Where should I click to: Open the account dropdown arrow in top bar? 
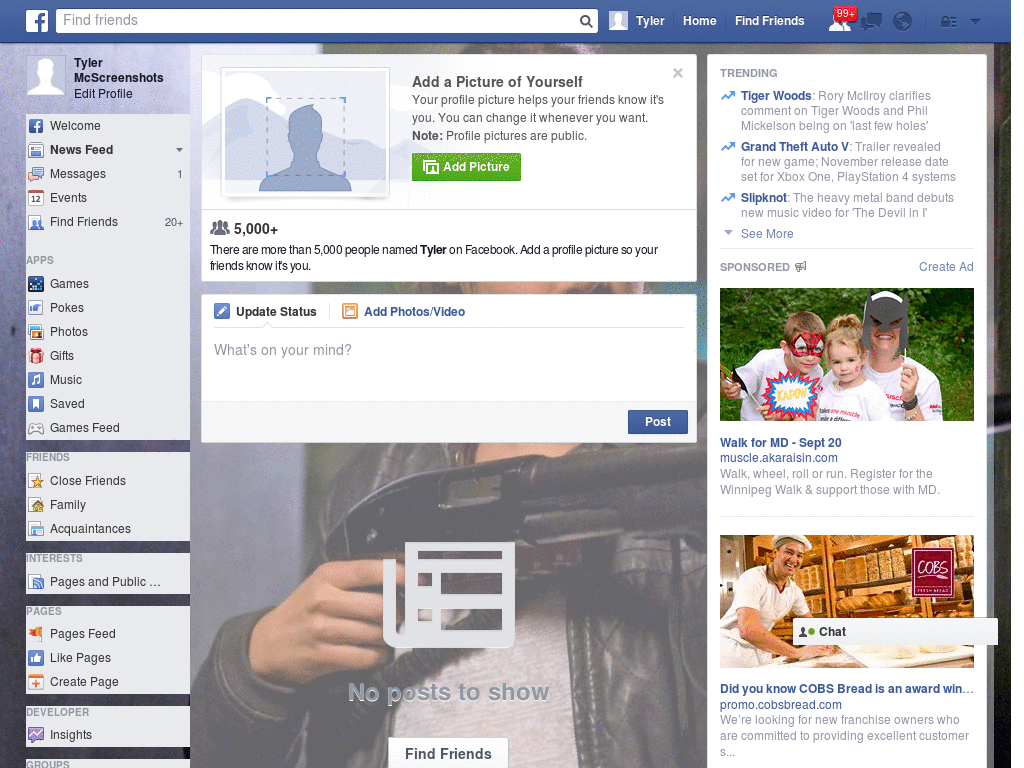click(x=976, y=22)
